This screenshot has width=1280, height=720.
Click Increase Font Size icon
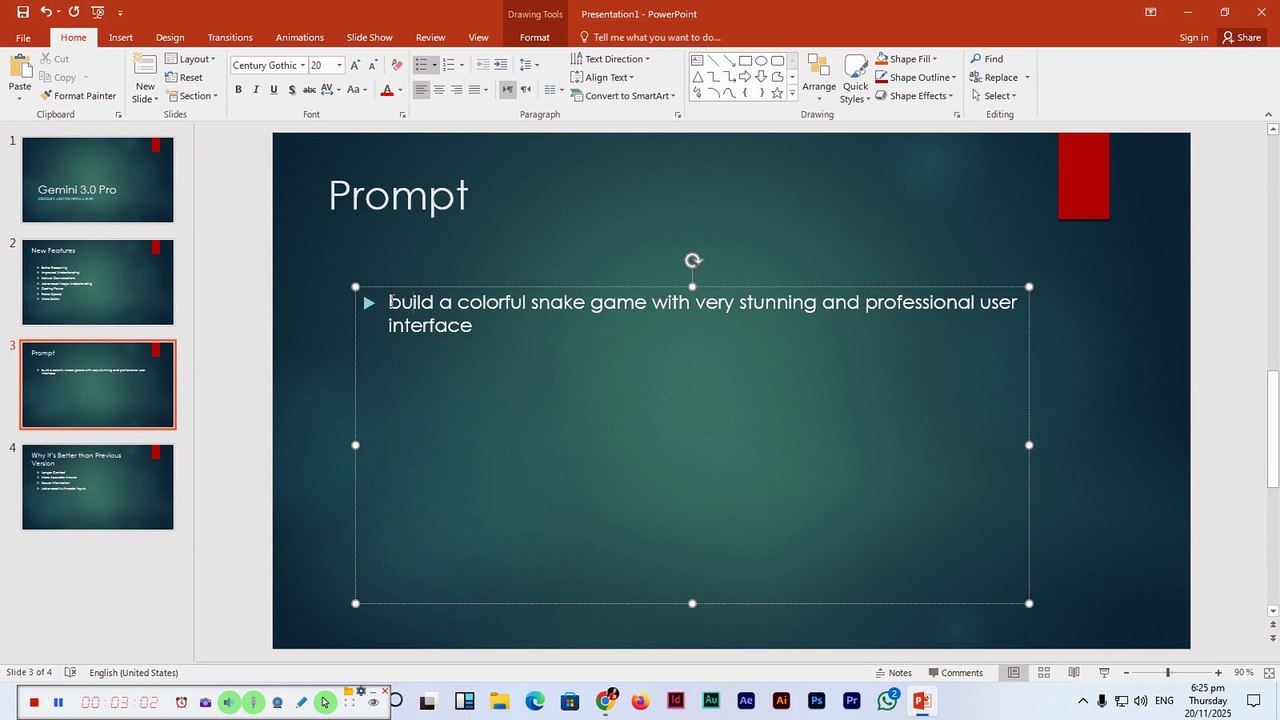click(355, 65)
